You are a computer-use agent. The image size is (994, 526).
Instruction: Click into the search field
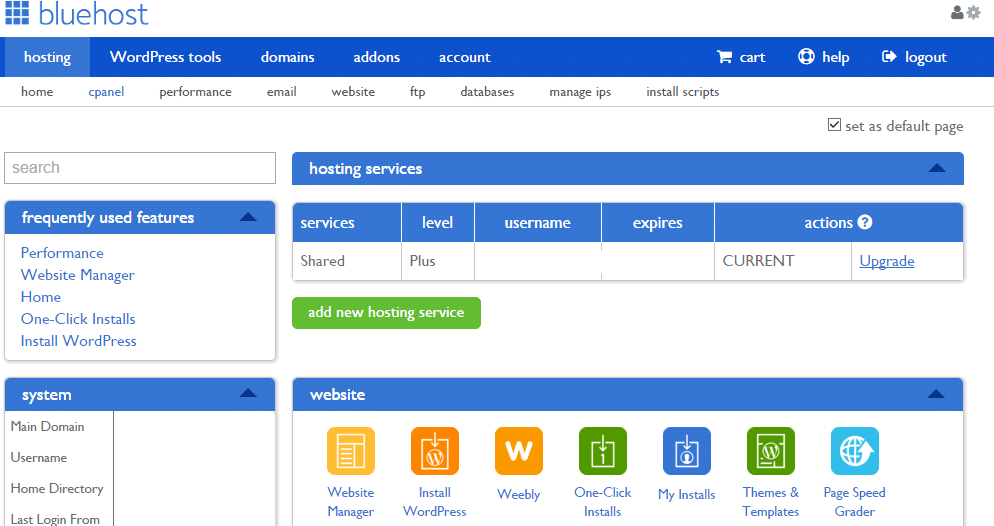(140, 168)
